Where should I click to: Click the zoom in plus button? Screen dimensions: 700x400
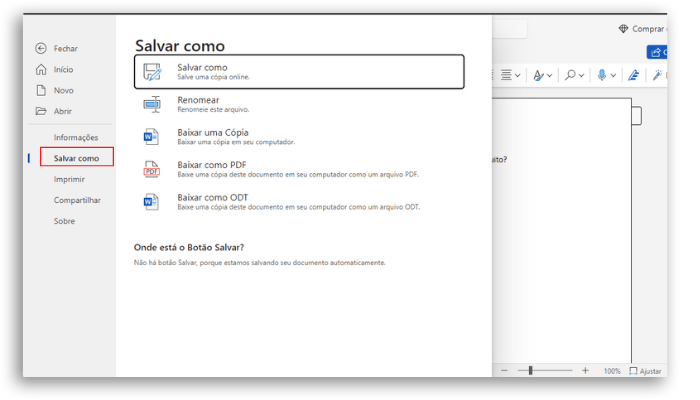585,371
